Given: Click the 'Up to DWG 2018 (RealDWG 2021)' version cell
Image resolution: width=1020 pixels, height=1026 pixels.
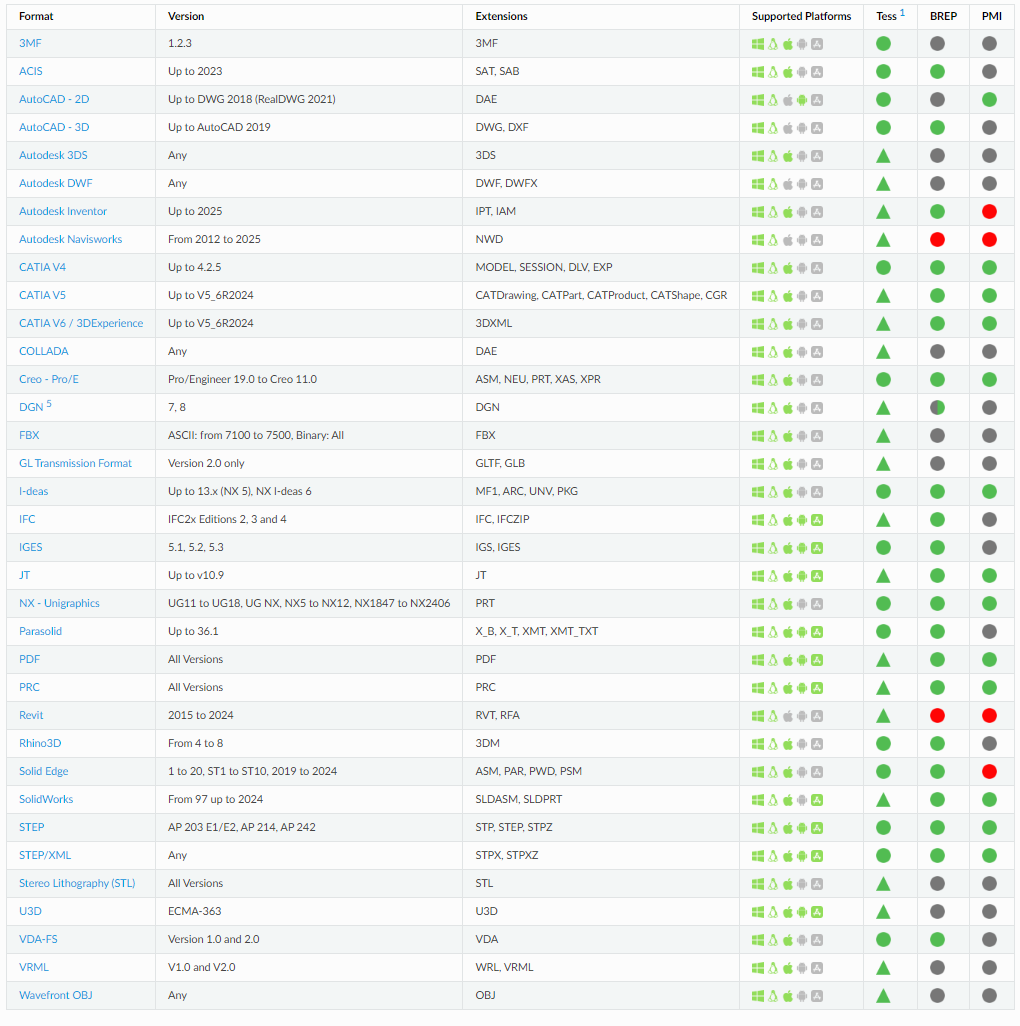Looking at the screenshot, I should point(252,99).
